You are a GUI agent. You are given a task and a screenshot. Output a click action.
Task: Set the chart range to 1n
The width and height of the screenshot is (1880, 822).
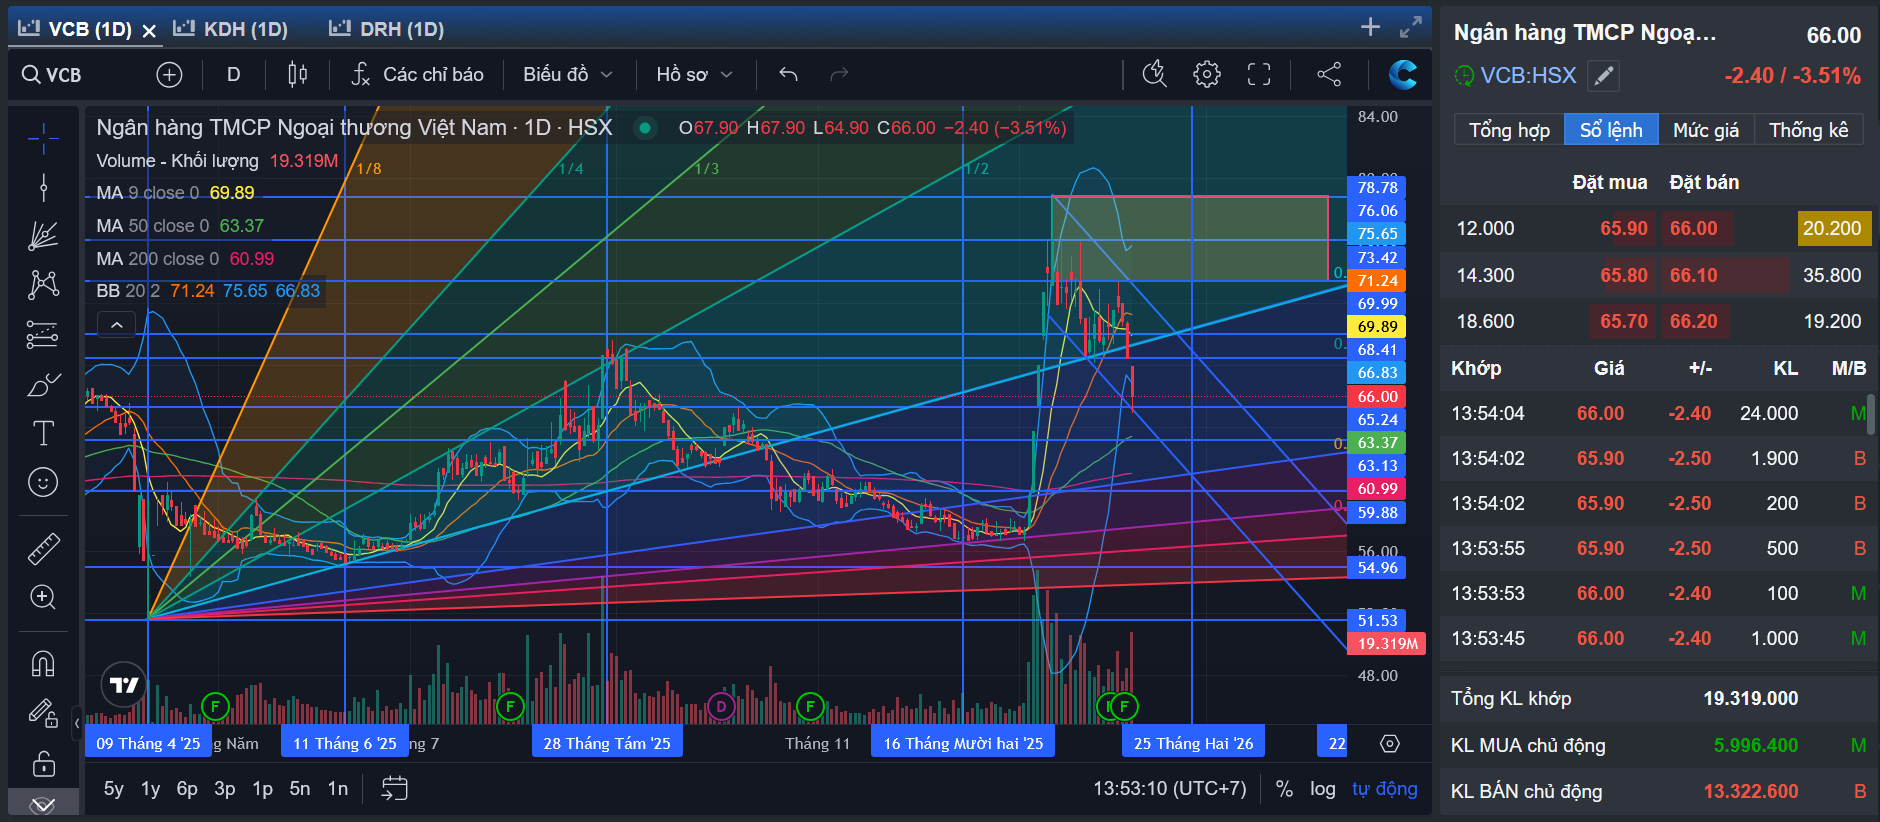(x=338, y=789)
